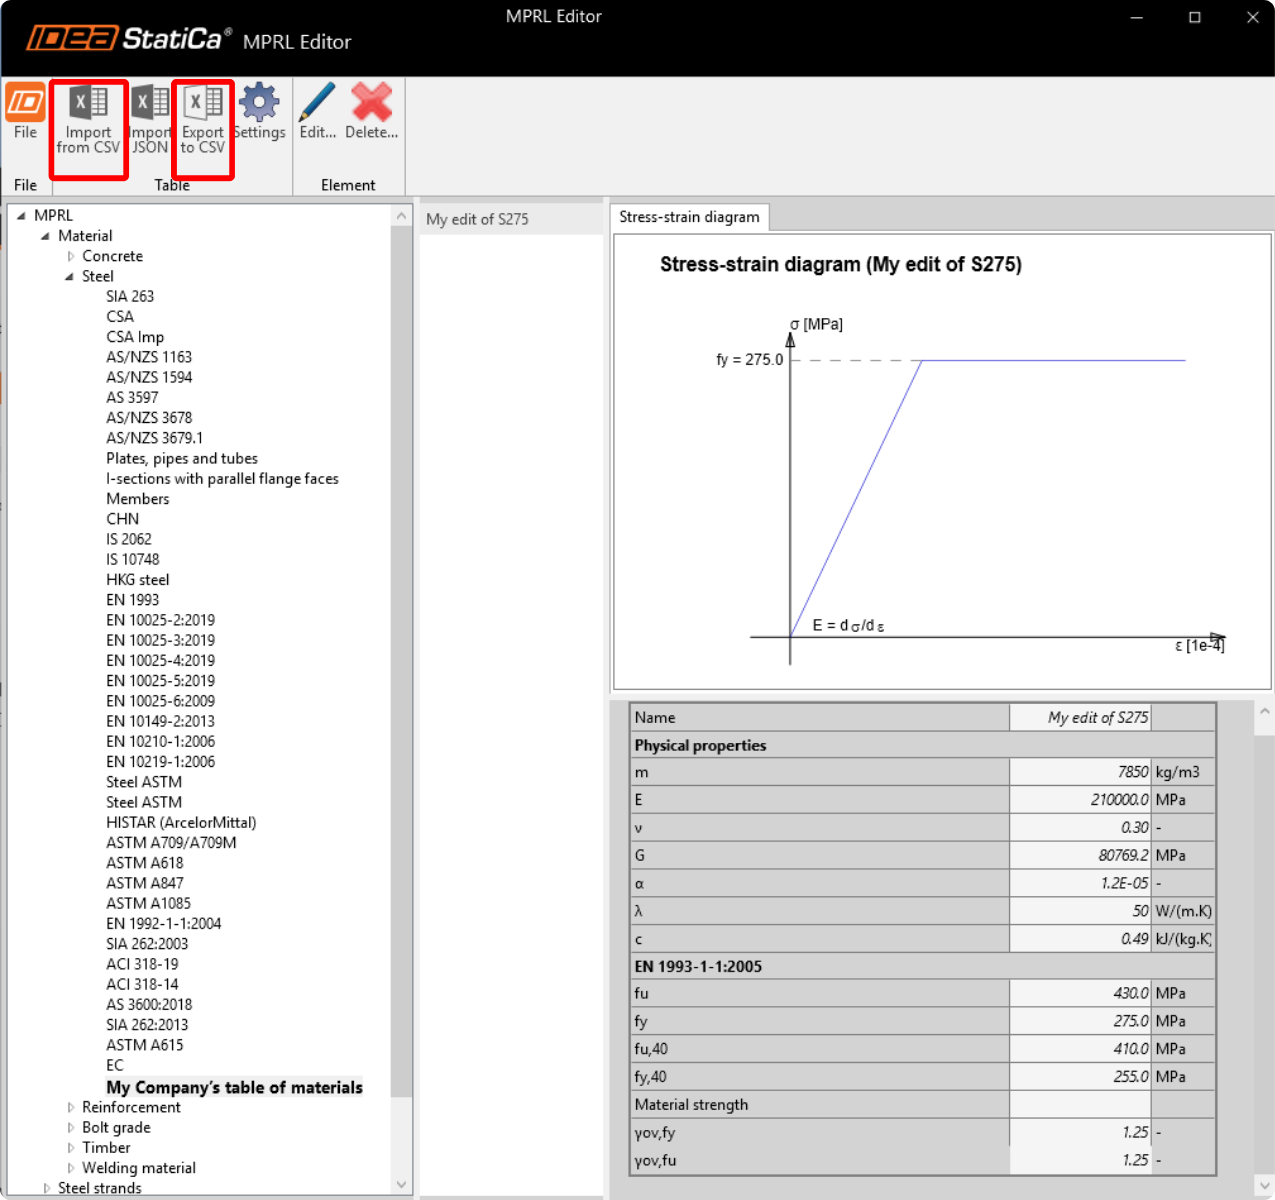
Task: Open the File menu icon
Action: tap(25, 102)
